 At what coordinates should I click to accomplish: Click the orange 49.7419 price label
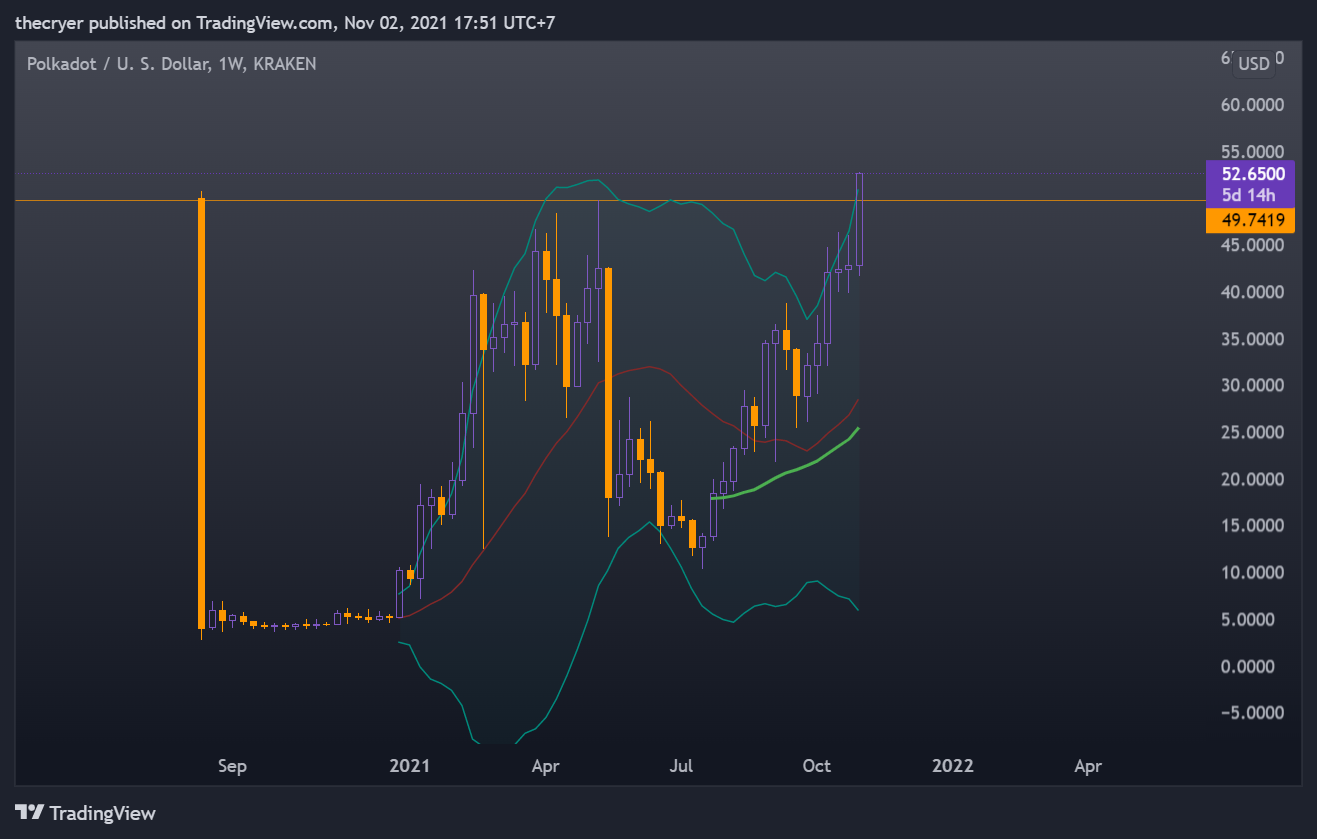1251,220
